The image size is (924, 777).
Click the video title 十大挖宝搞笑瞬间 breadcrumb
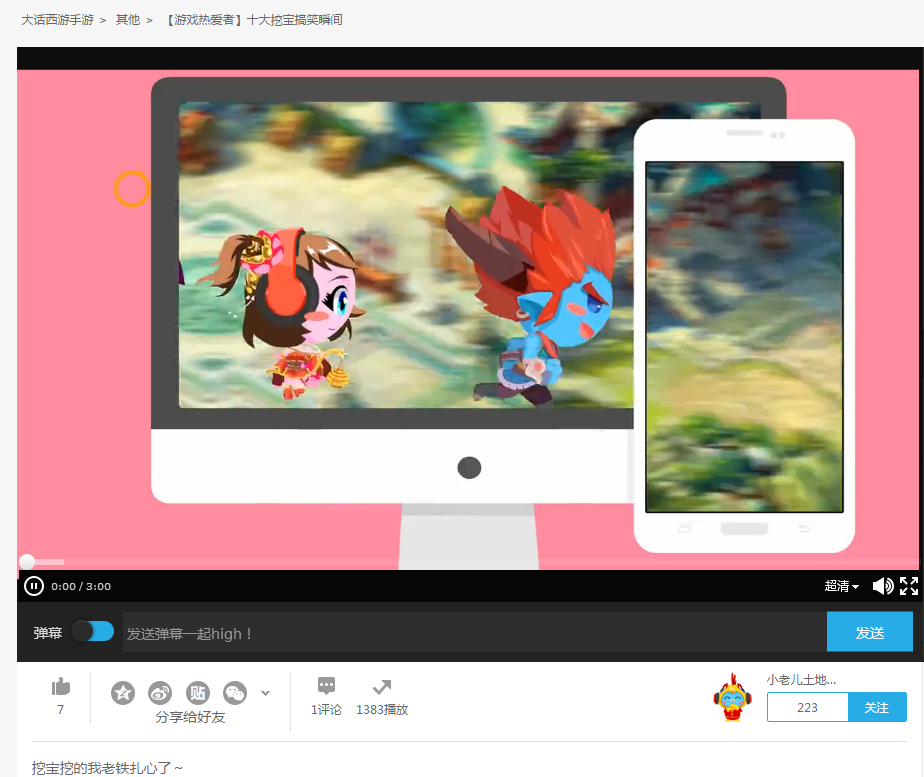(253, 20)
